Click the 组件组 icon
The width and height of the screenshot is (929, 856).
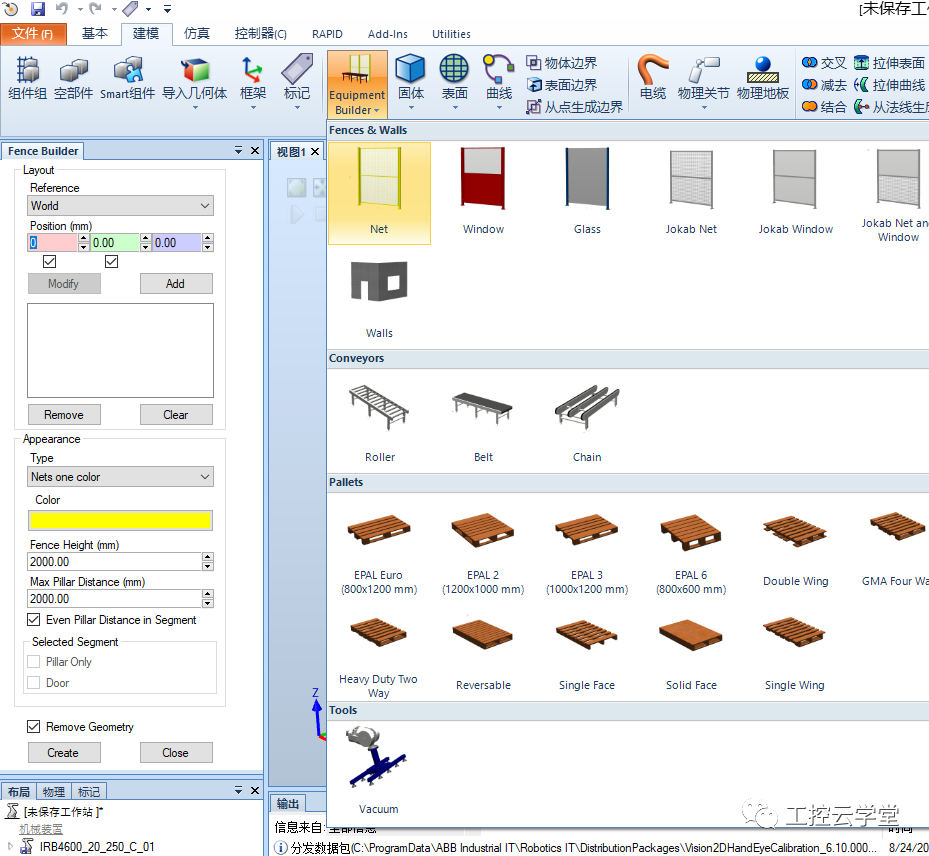27,78
